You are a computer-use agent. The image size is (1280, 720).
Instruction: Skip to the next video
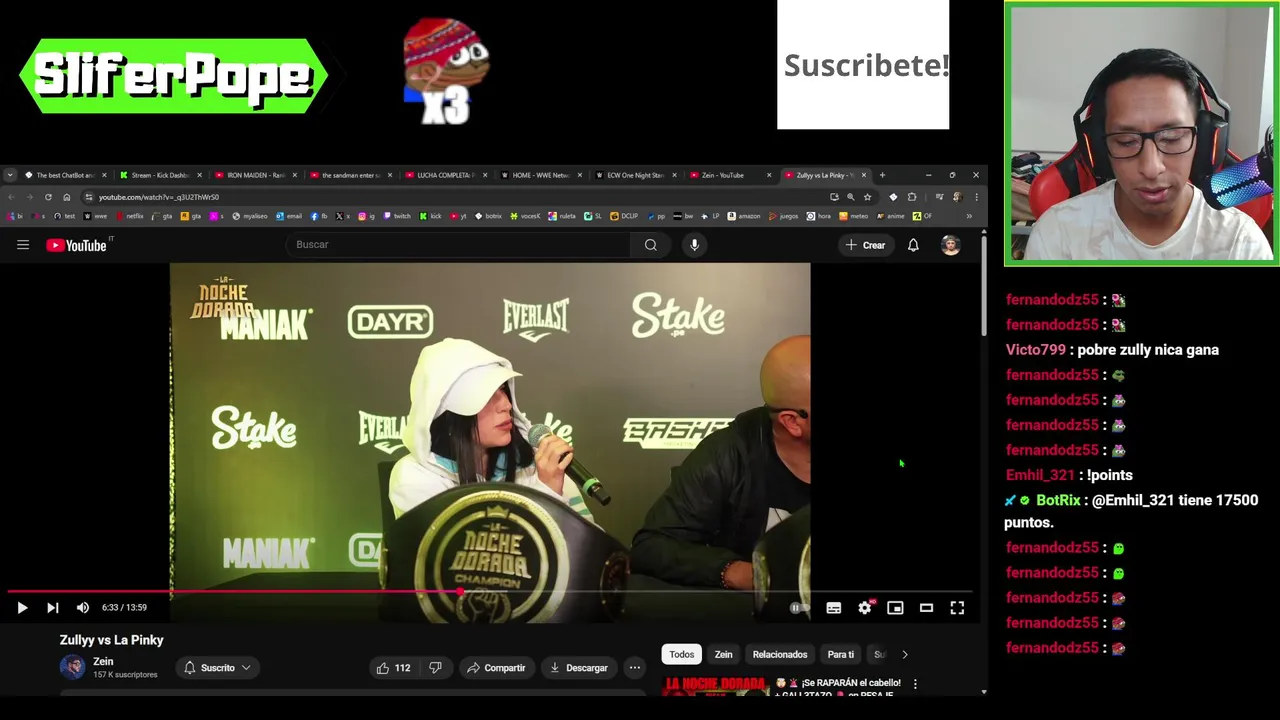click(x=52, y=607)
